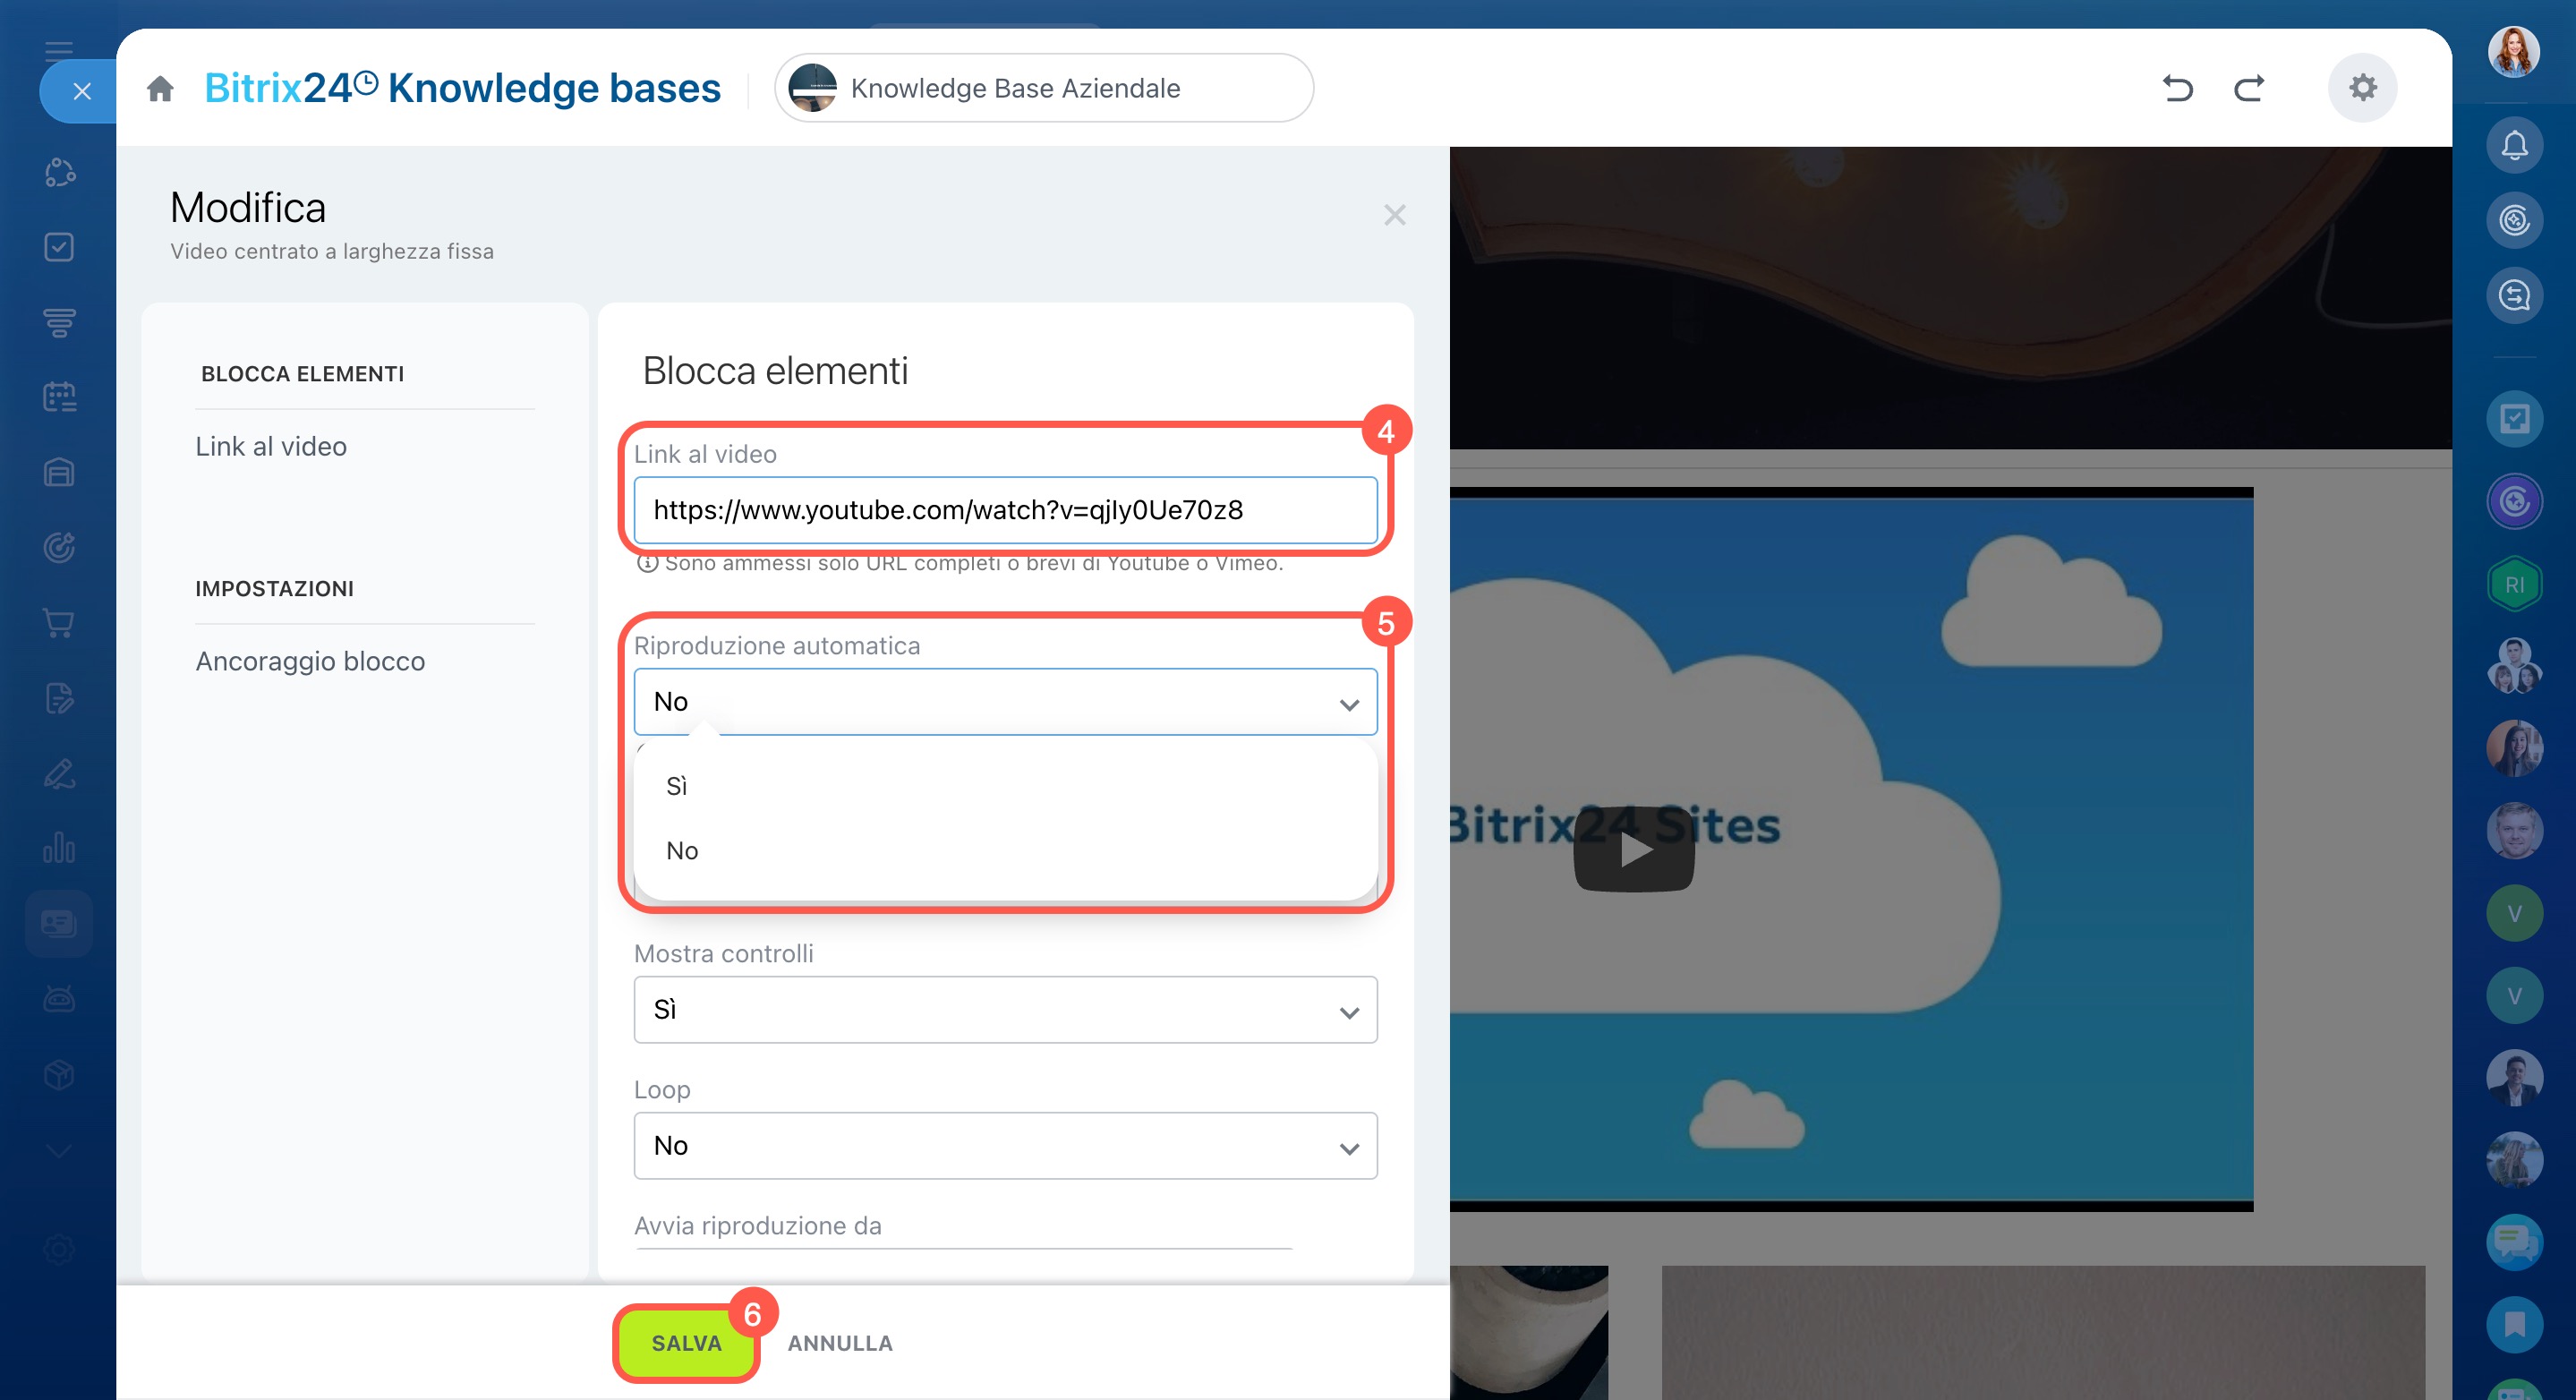Open the Mostra controlli dropdown
Viewport: 2576px width, 1400px height.
tap(1005, 1010)
